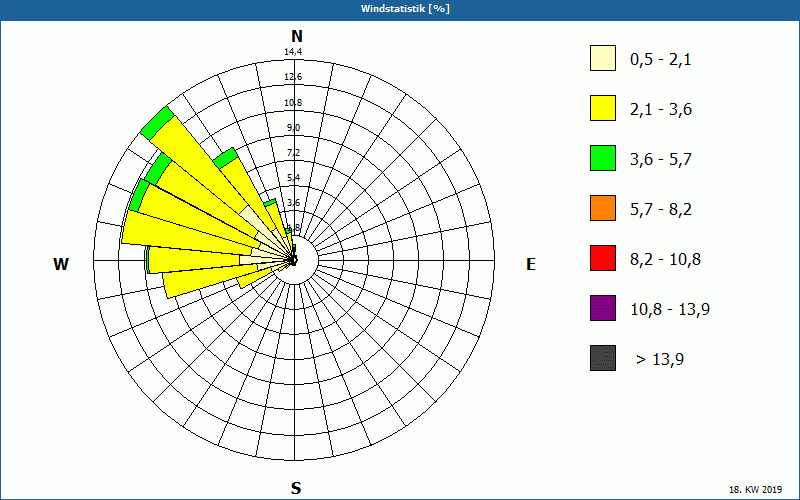
Task: Click the N compass label
Action: click(297, 36)
